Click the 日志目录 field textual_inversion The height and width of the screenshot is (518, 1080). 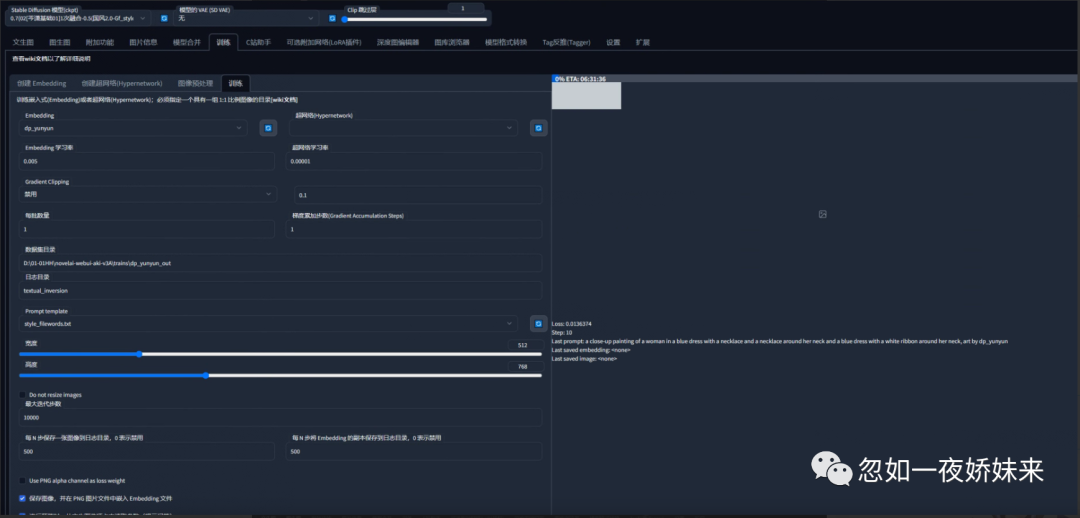pyautogui.click(x=280, y=291)
